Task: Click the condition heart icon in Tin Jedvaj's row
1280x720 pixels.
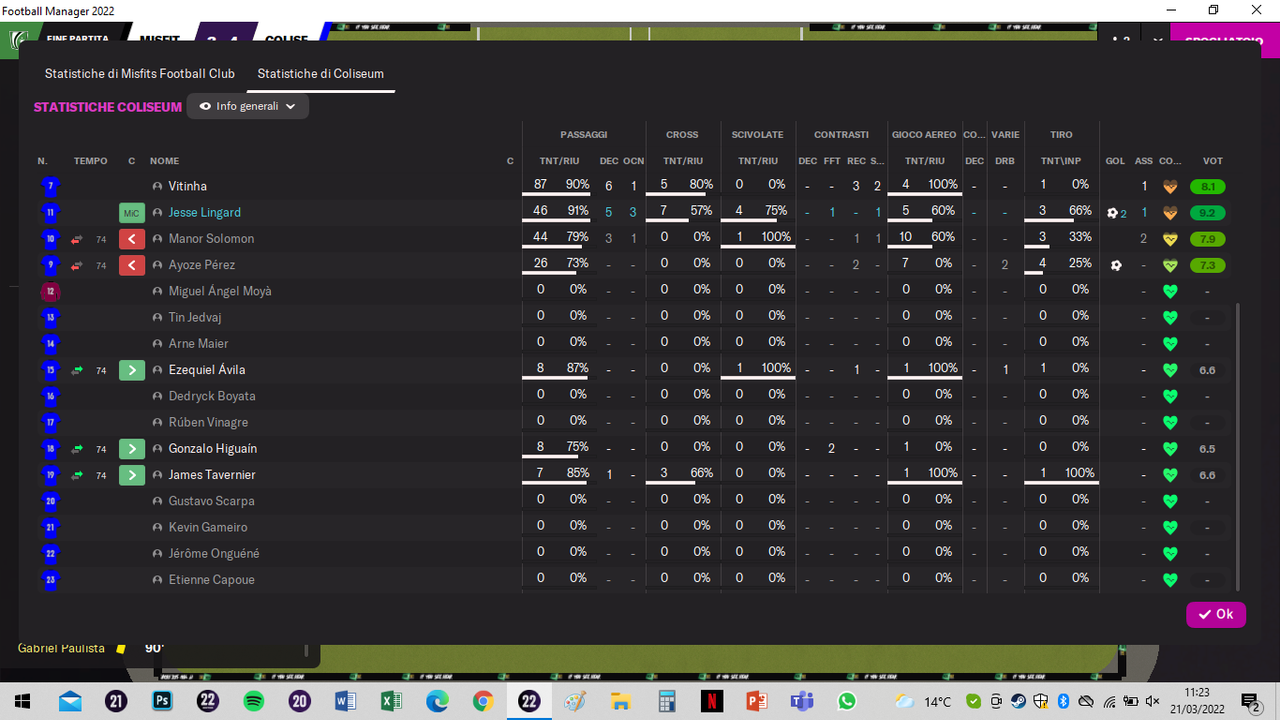Action: (1170, 317)
